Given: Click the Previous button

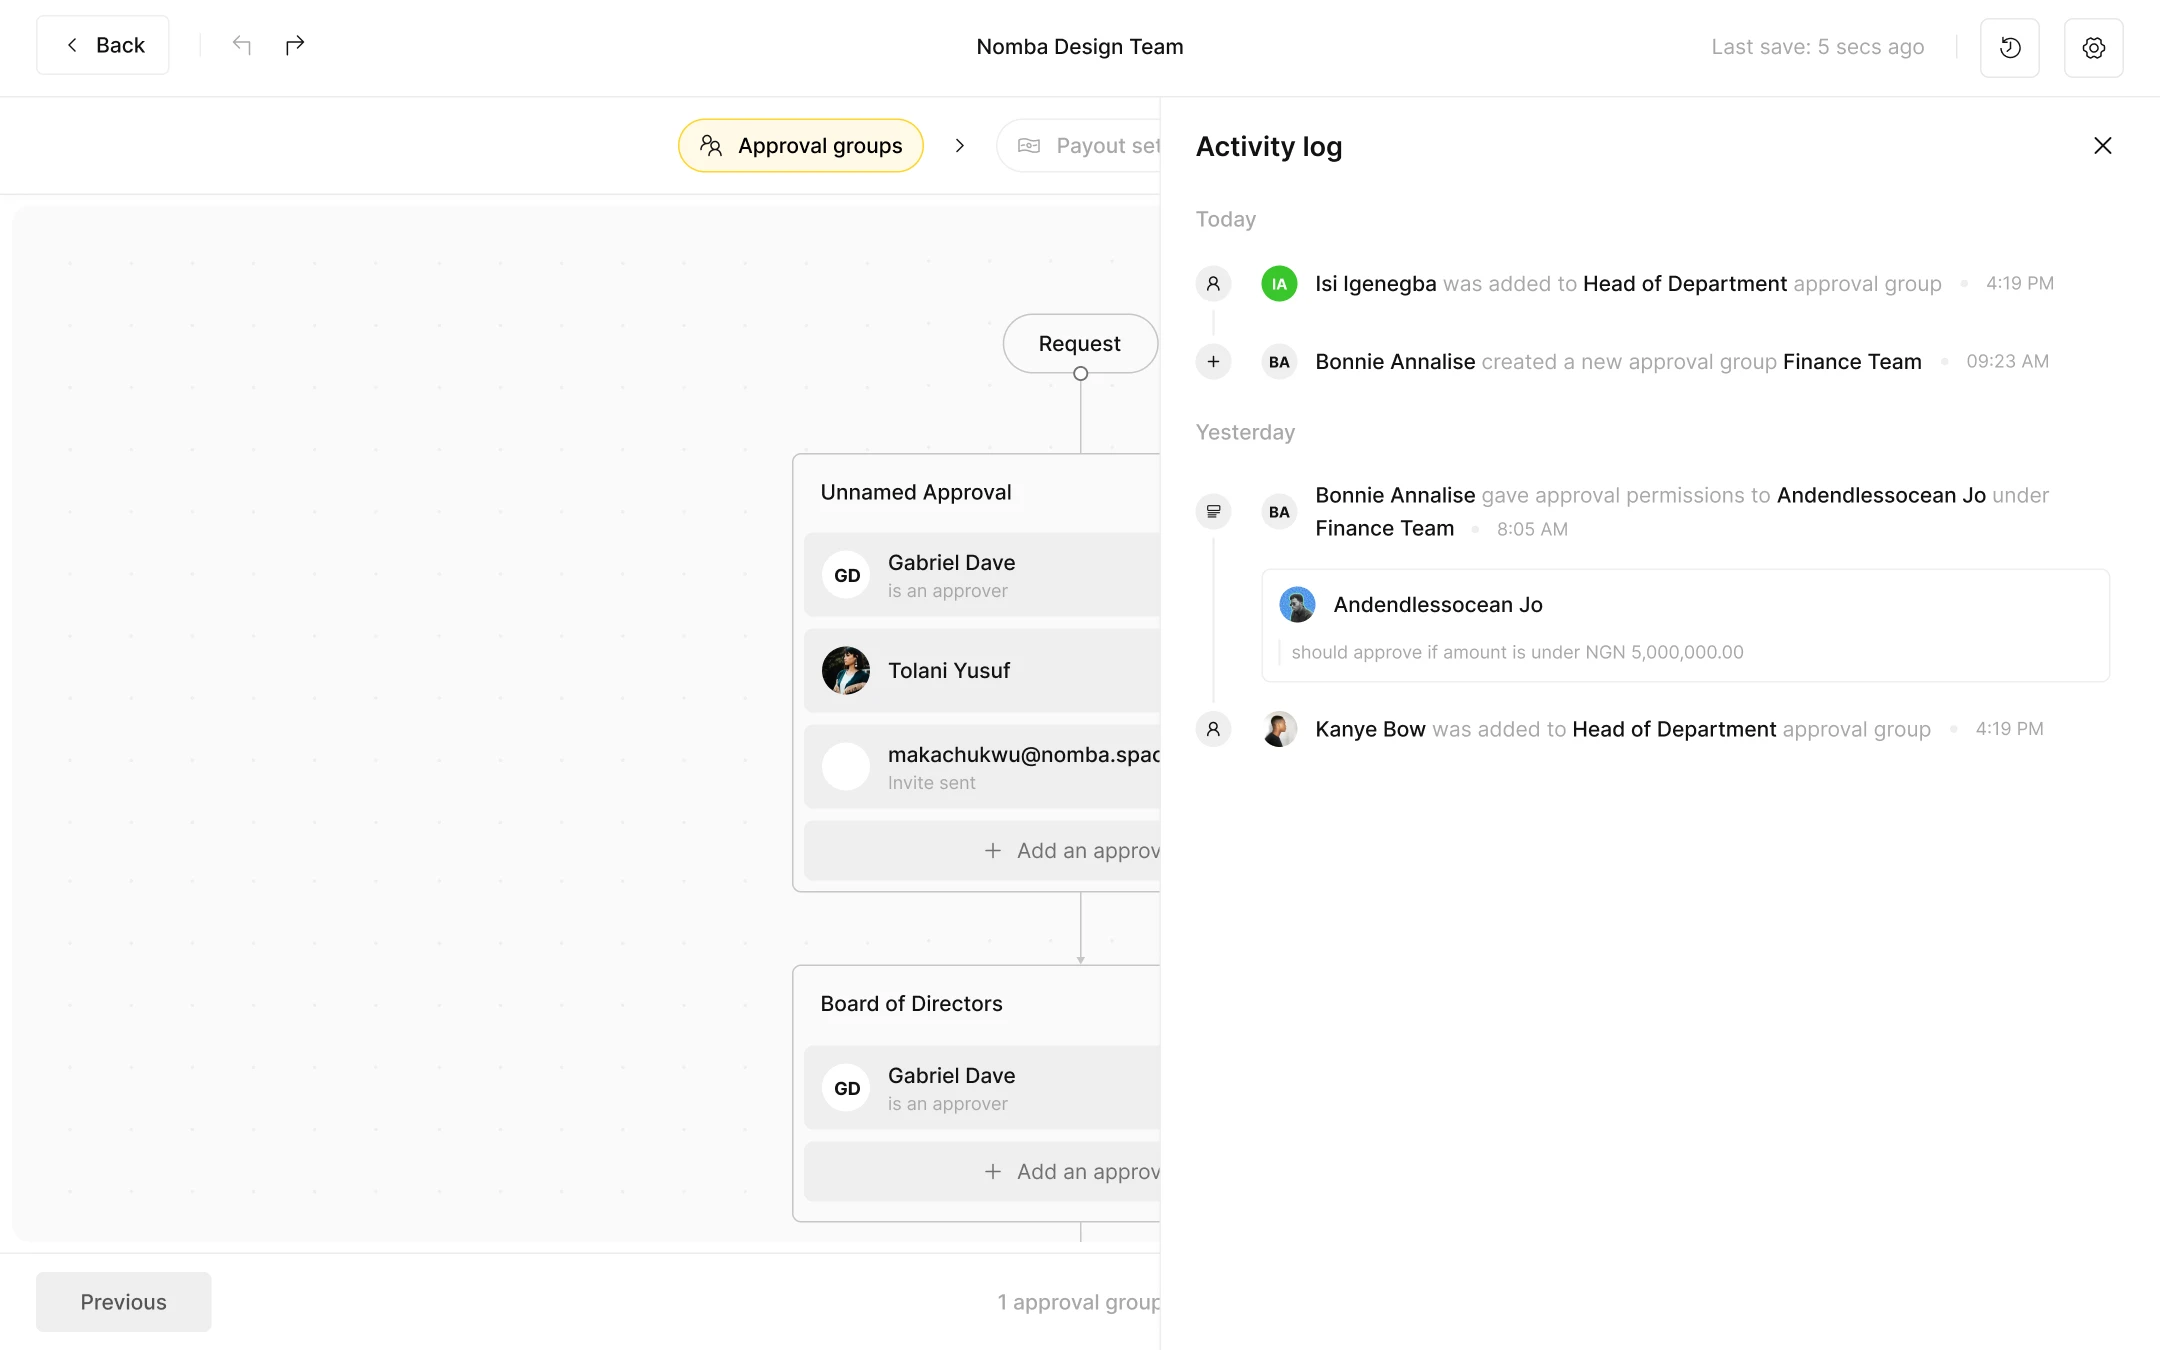Looking at the screenshot, I should point(123,1301).
